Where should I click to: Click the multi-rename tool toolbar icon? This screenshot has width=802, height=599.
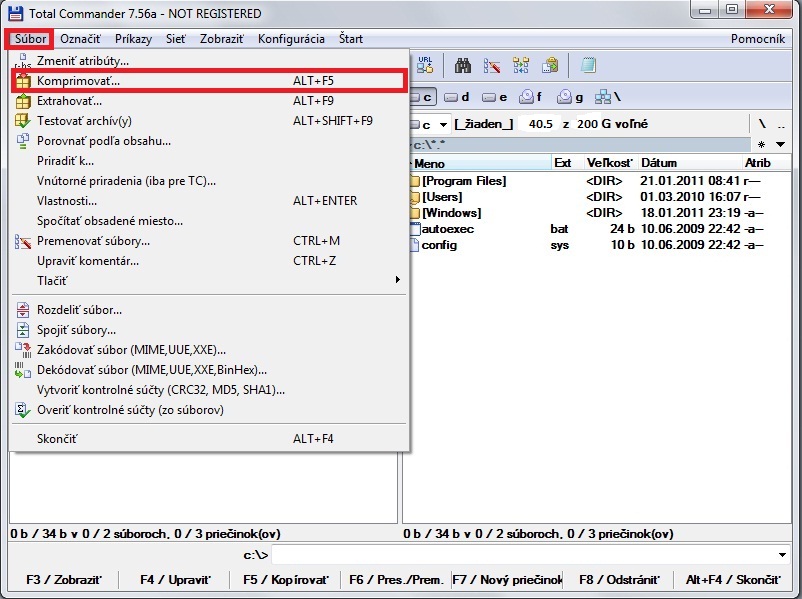[x=492, y=65]
